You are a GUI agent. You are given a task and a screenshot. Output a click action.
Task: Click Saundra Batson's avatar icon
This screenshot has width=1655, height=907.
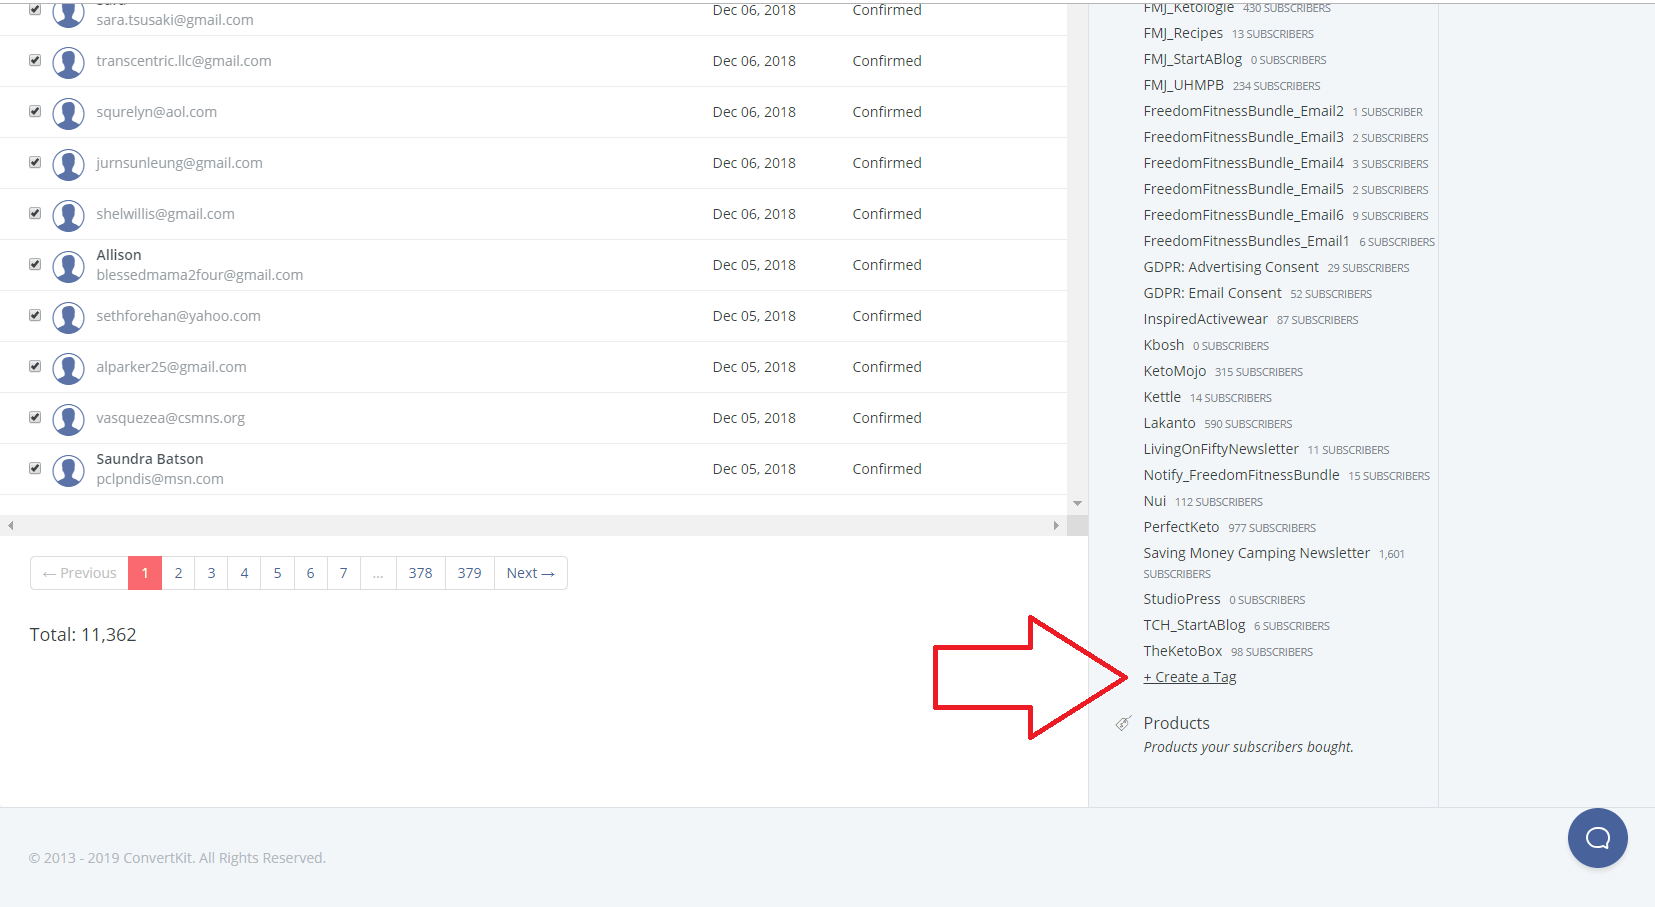pyautogui.click(x=68, y=469)
